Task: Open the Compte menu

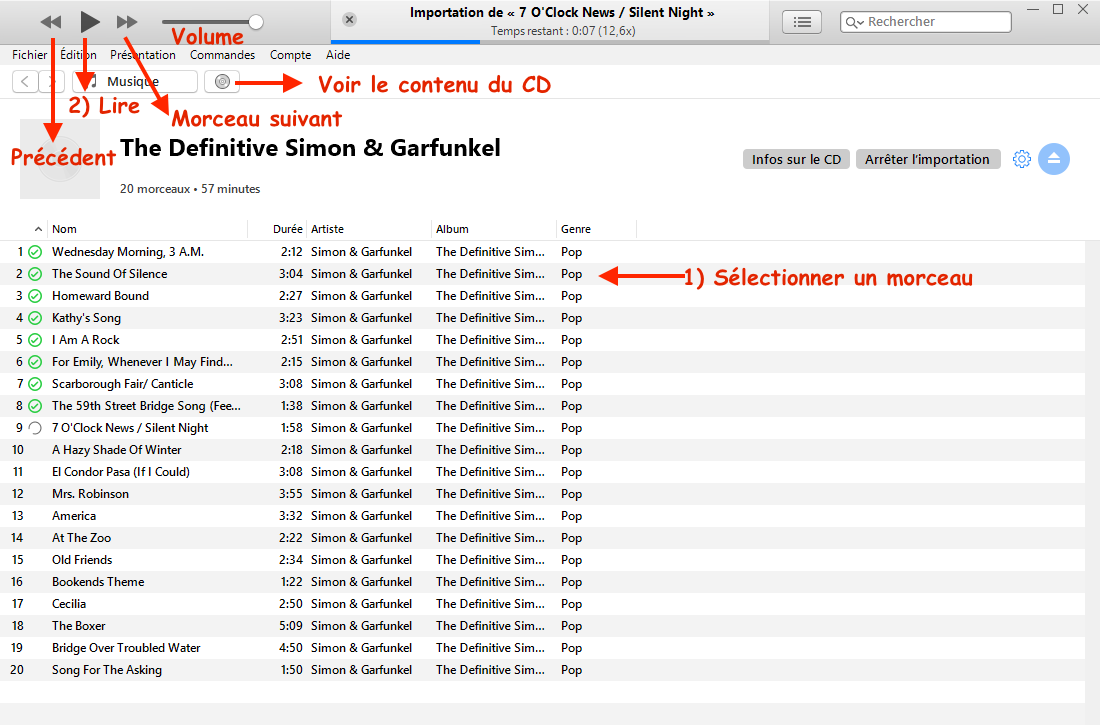Action: (290, 55)
